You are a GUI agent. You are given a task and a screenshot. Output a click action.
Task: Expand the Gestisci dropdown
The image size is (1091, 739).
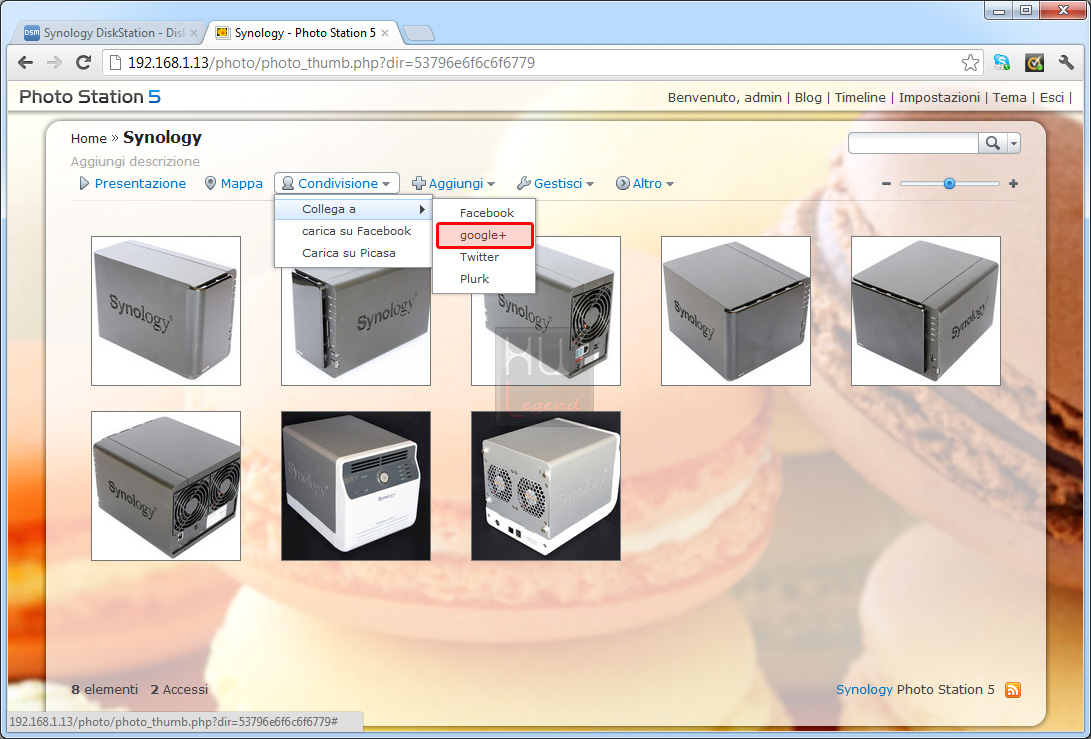(555, 184)
